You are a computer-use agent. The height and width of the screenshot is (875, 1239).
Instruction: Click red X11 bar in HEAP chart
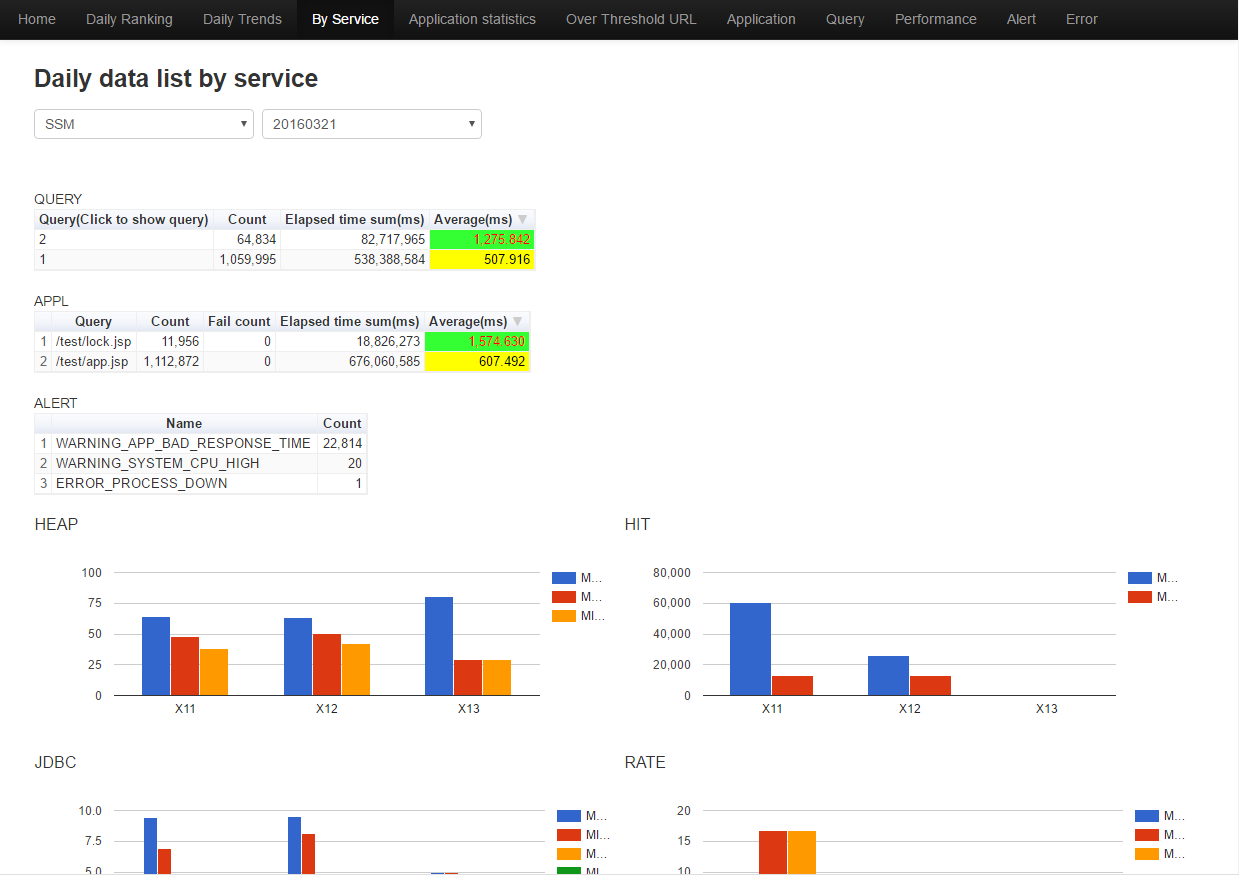(185, 666)
